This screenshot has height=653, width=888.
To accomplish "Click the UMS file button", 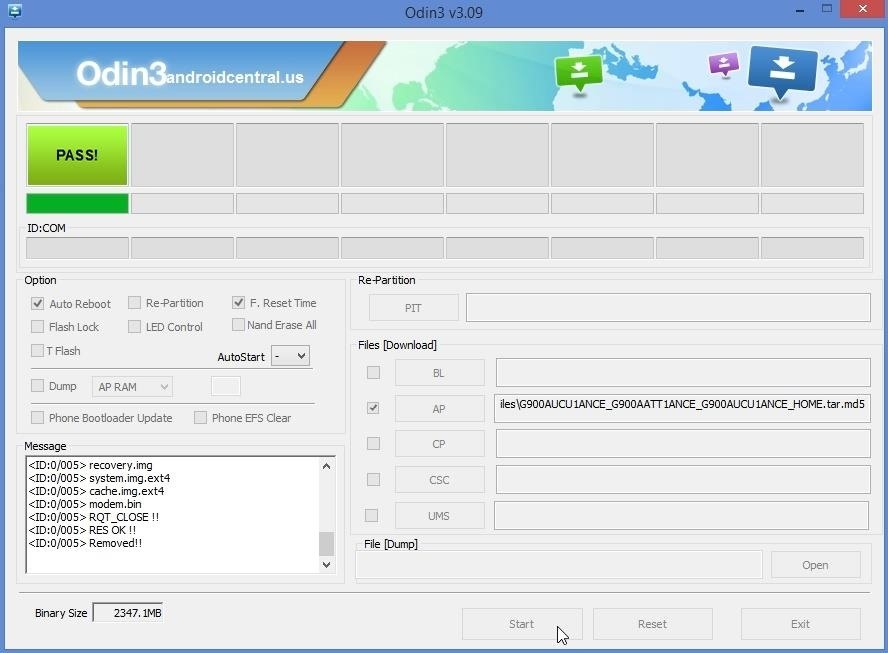I will coord(439,516).
